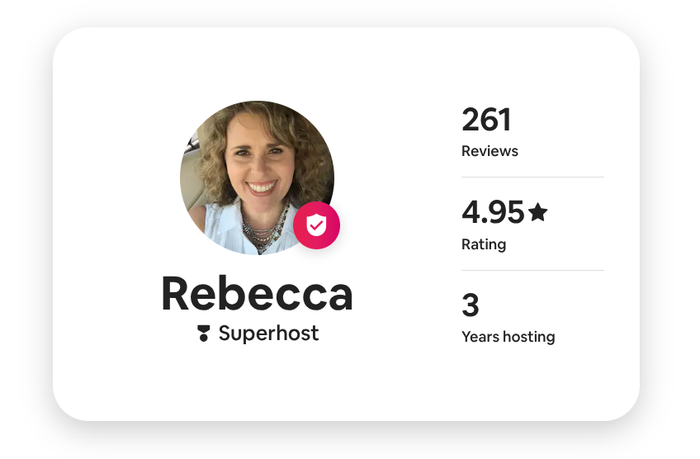Viewport: 700px width, 459px height.
Task: Click the host name Rebecca
Action: coord(257,294)
